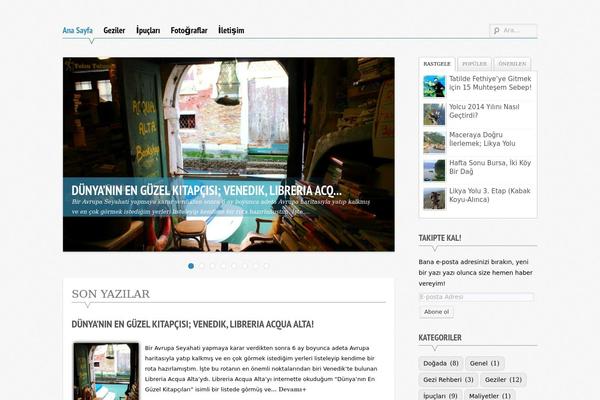Select the fourth slider dot
Viewport: 600px width, 400px height.
click(x=223, y=266)
